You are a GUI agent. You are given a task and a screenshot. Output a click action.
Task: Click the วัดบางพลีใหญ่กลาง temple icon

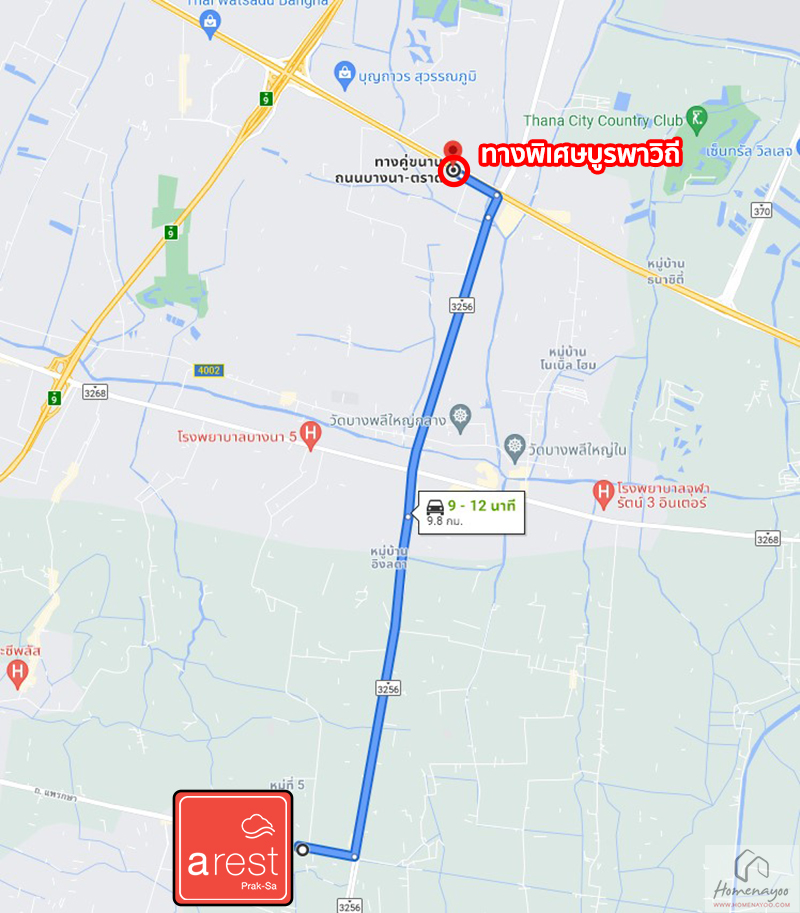tap(461, 418)
